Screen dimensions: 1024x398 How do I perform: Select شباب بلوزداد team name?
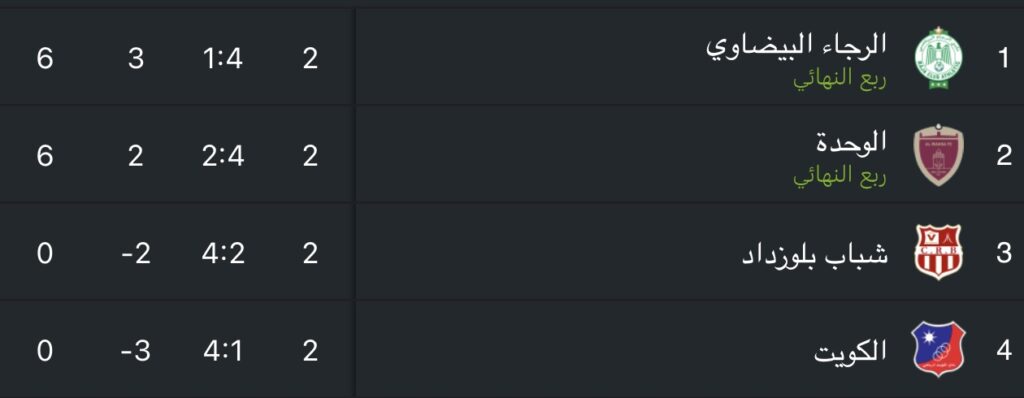coord(815,254)
